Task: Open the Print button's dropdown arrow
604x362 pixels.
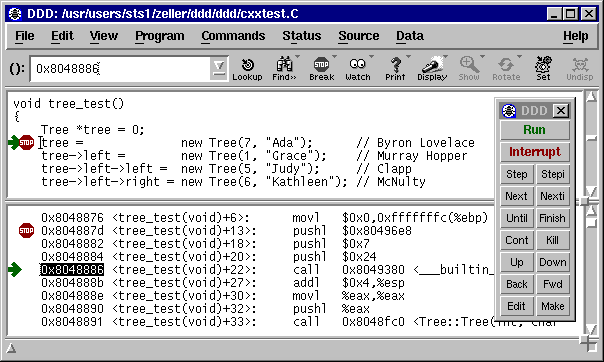Action: (408, 57)
